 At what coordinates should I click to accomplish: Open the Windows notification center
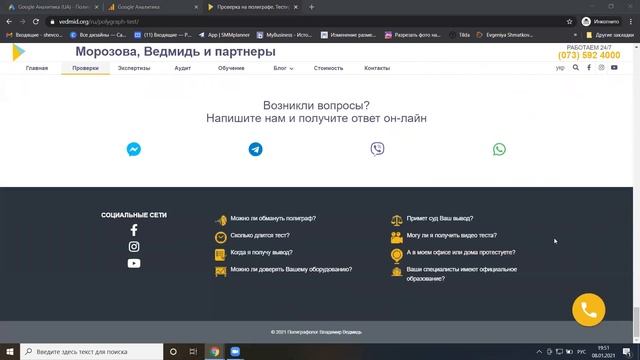(x=627, y=352)
